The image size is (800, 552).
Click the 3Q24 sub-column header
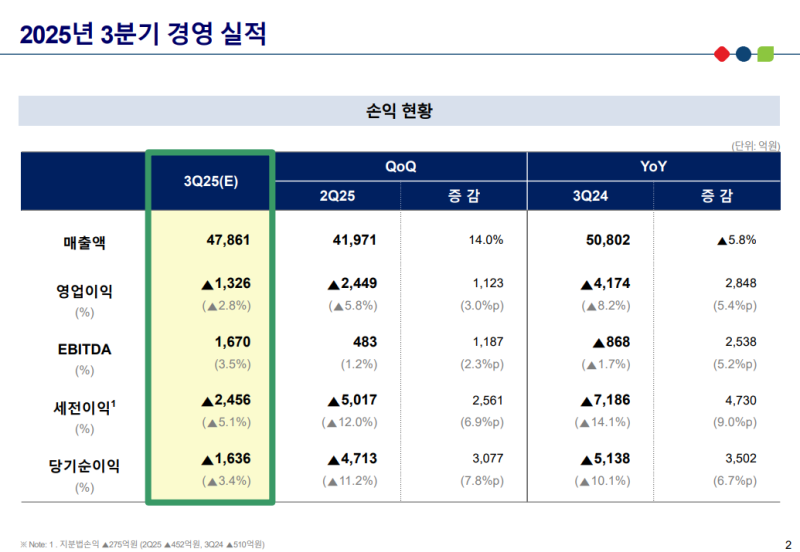(x=590, y=196)
